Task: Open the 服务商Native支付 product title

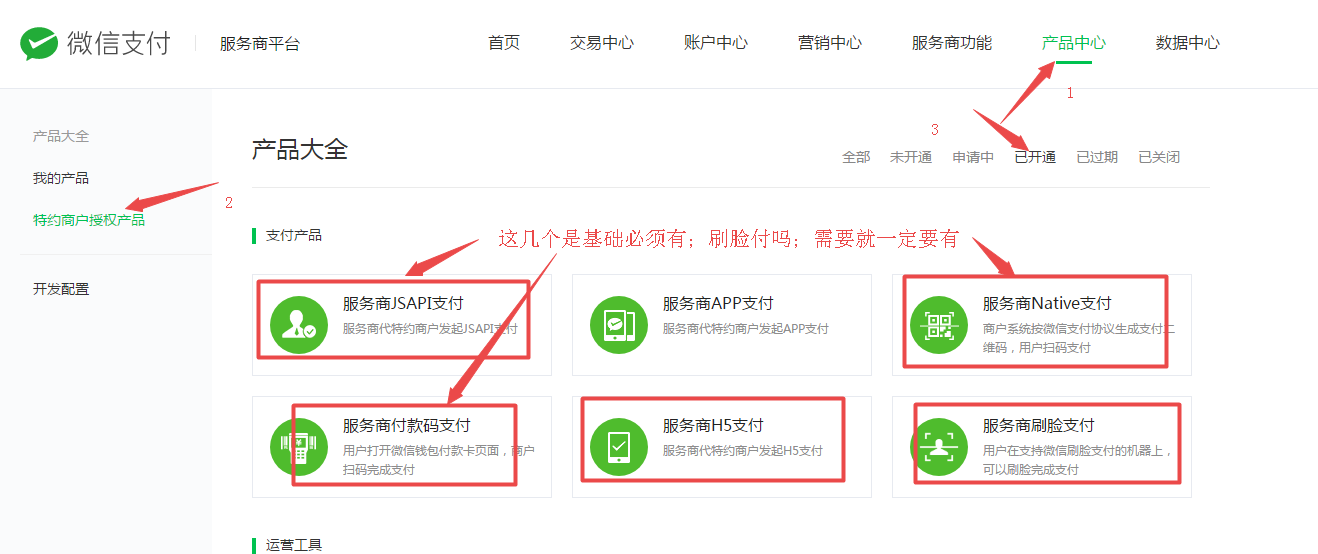Action: [1047, 303]
